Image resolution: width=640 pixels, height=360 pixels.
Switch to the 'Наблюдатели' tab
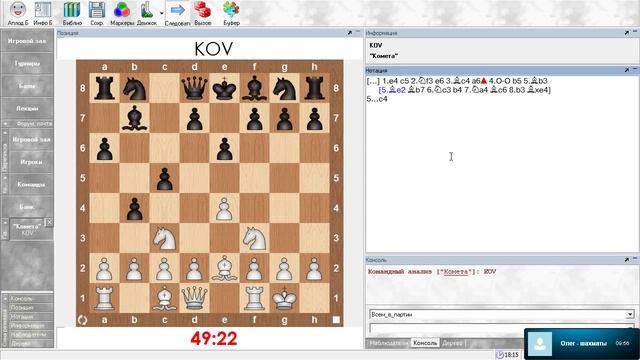[388, 343]
